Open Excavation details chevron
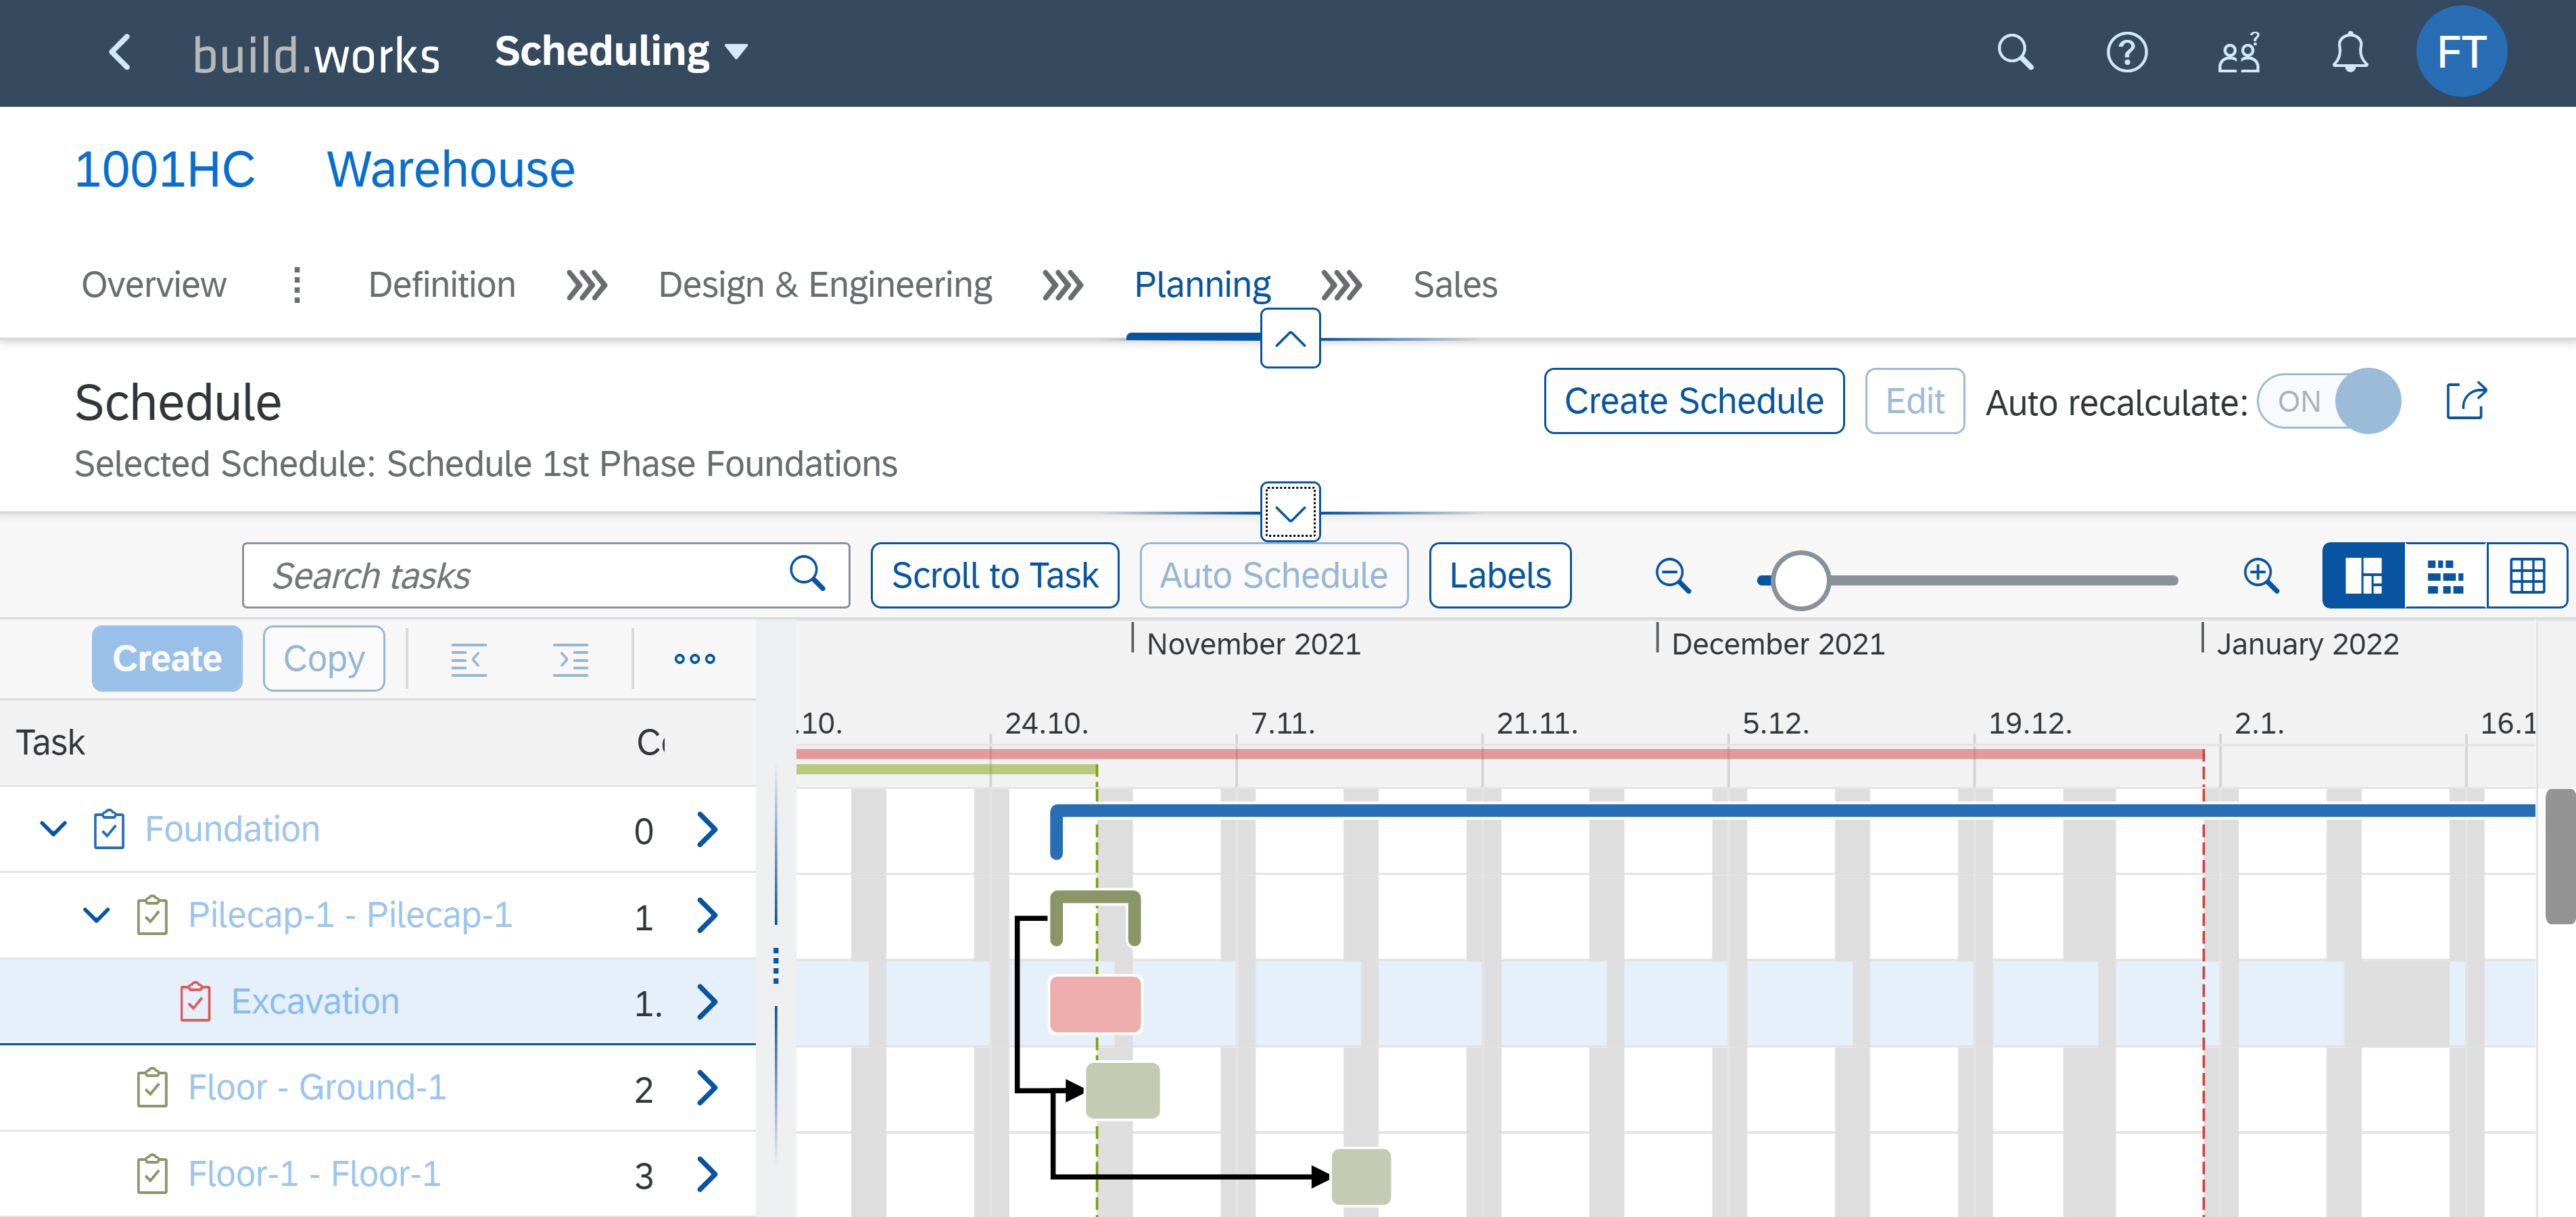 [707, 1001]
